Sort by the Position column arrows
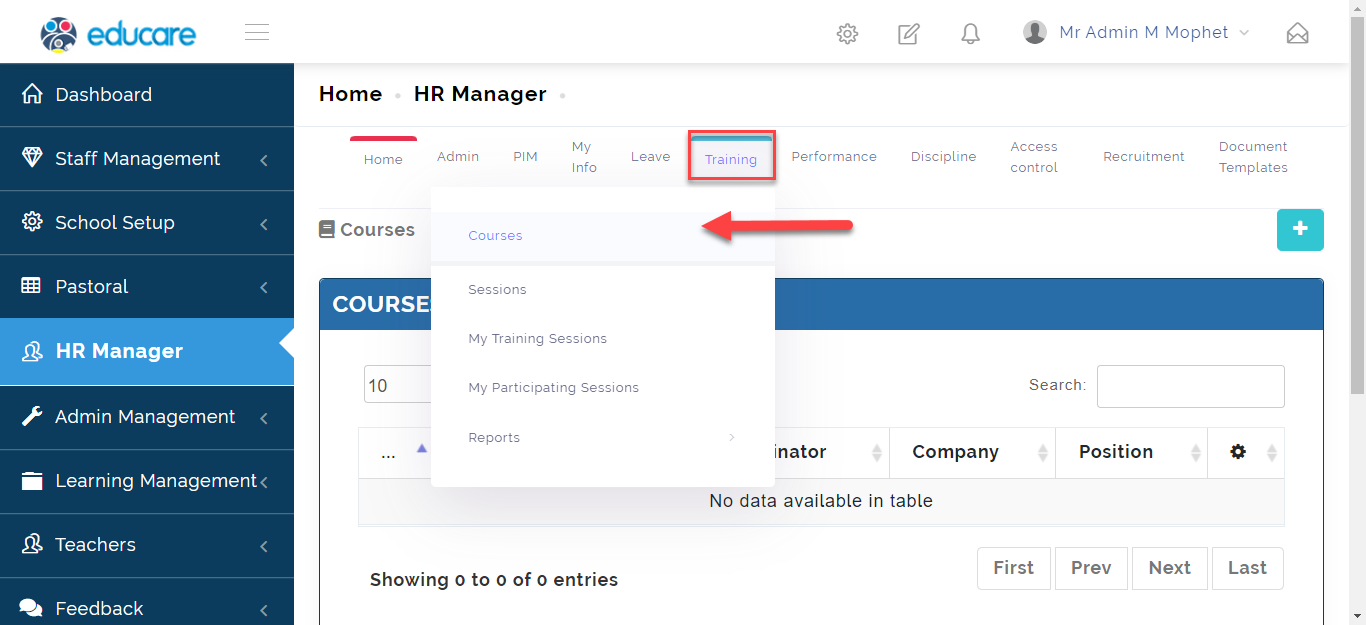Image resolution: width=1366 pixels, height=625 pixels. click(x=1196, y=453)
